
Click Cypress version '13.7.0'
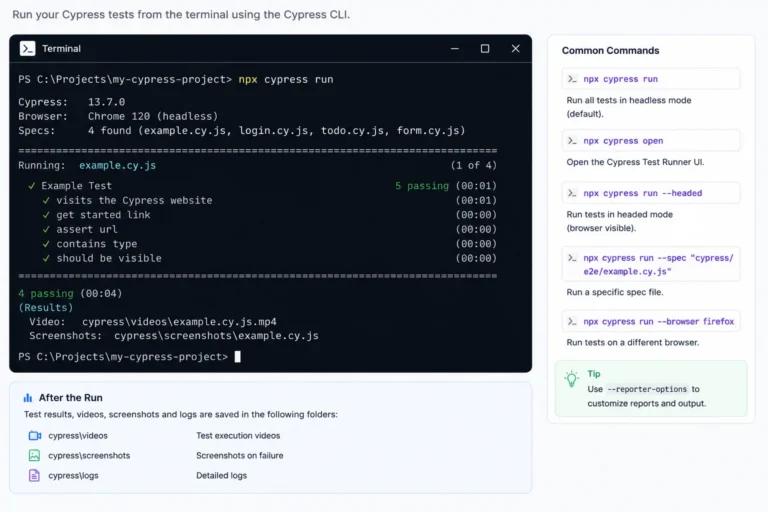106,102
